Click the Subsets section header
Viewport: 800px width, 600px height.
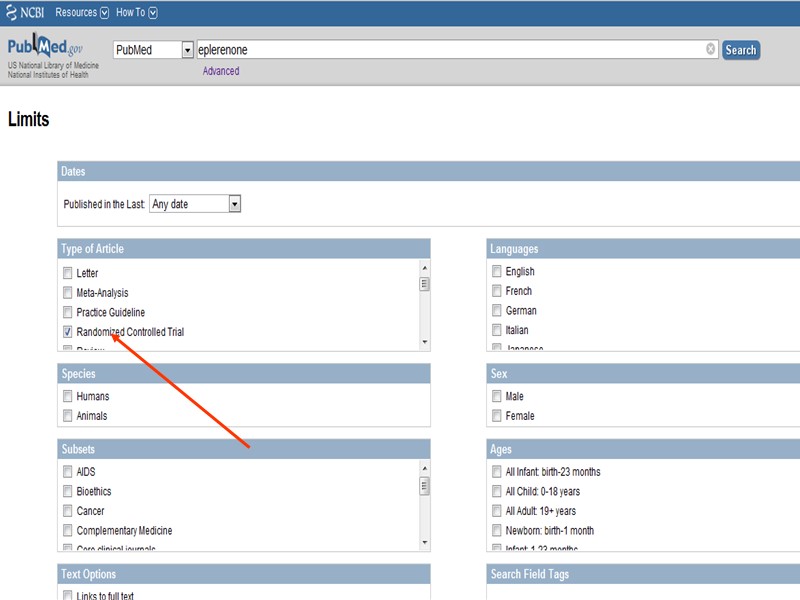pos(244,449)
